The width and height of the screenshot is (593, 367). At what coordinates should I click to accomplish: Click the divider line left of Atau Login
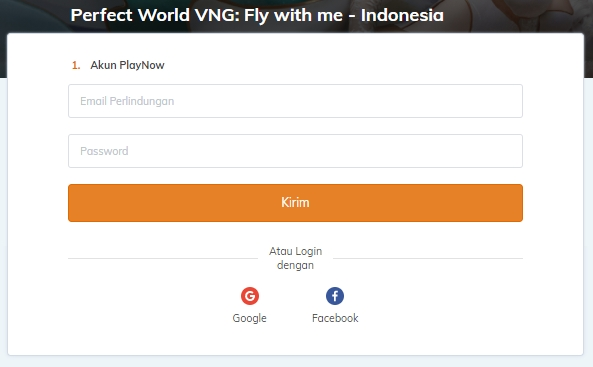click(163, 259)
